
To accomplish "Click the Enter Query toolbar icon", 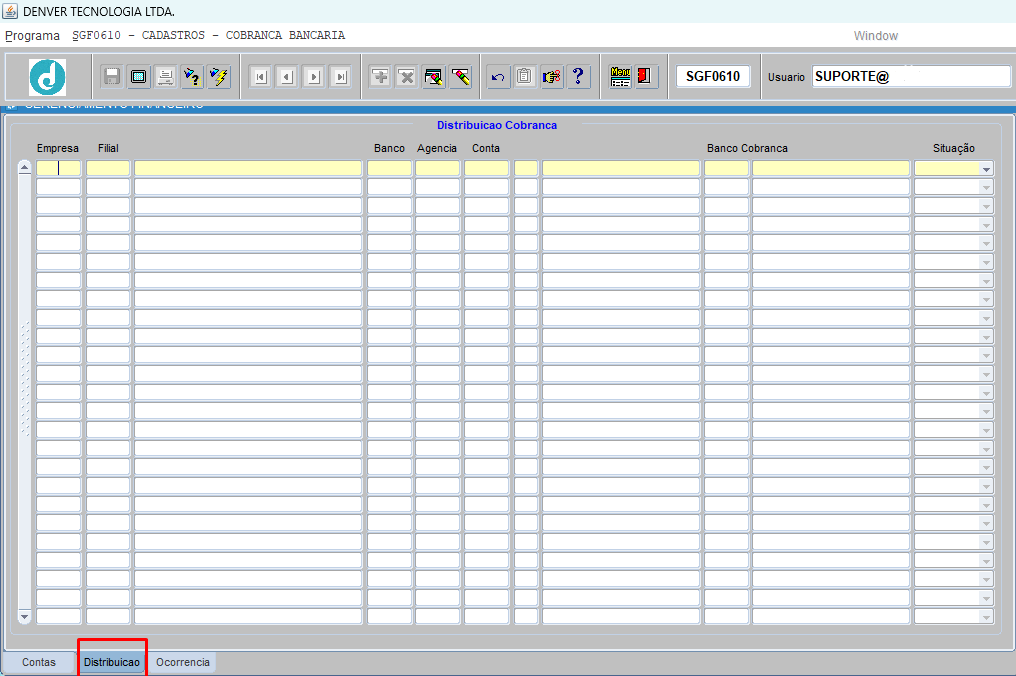I will pyautogui.click(x=193, y=77).
